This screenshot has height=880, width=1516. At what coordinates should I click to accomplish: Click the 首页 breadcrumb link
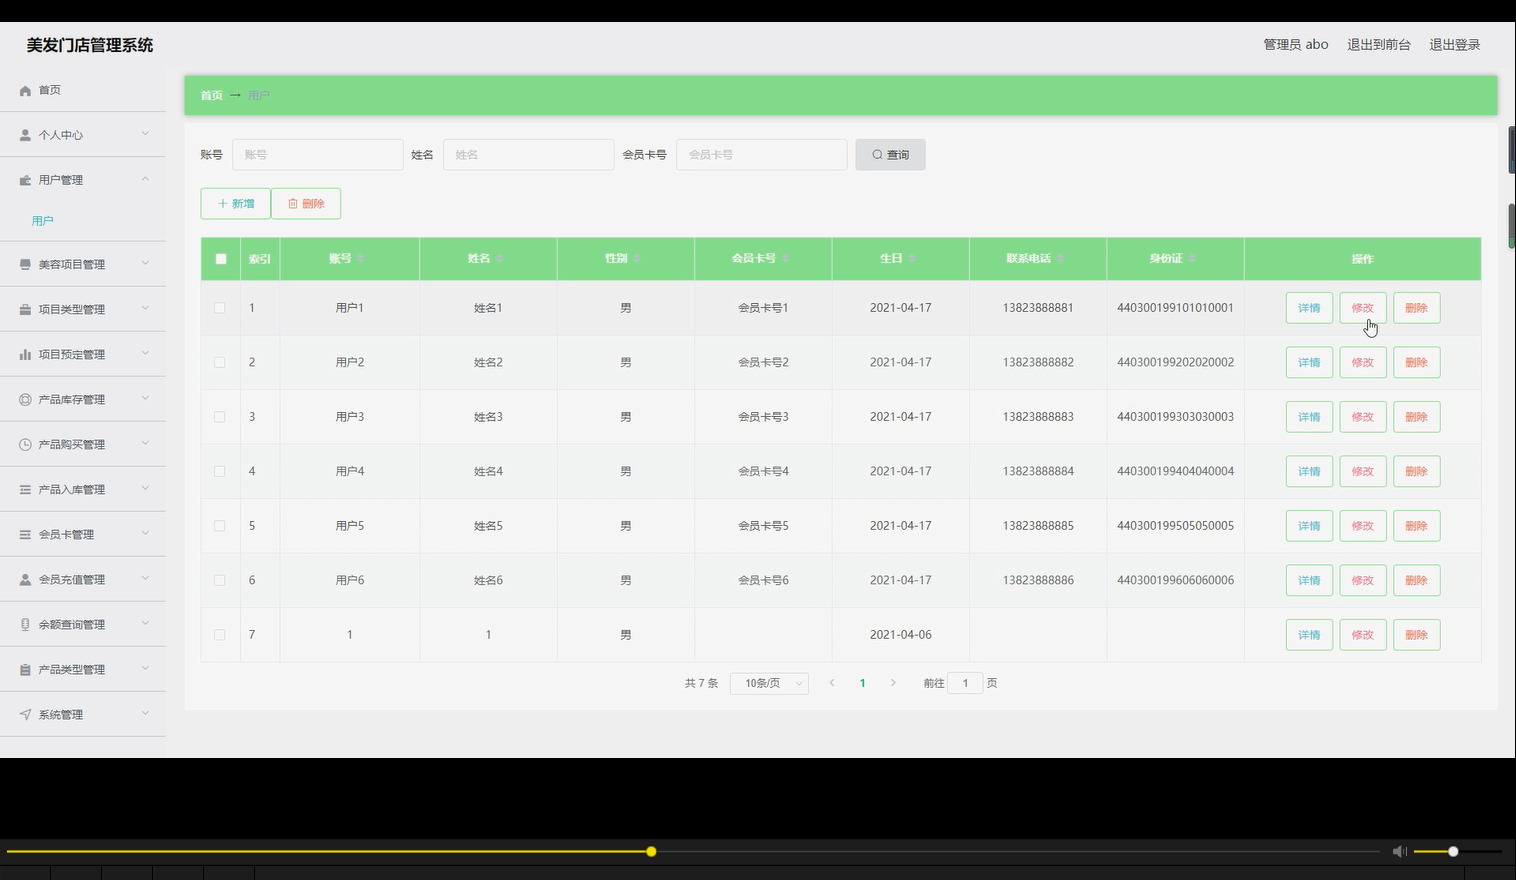pyautogui.click(x=211, y=95)
